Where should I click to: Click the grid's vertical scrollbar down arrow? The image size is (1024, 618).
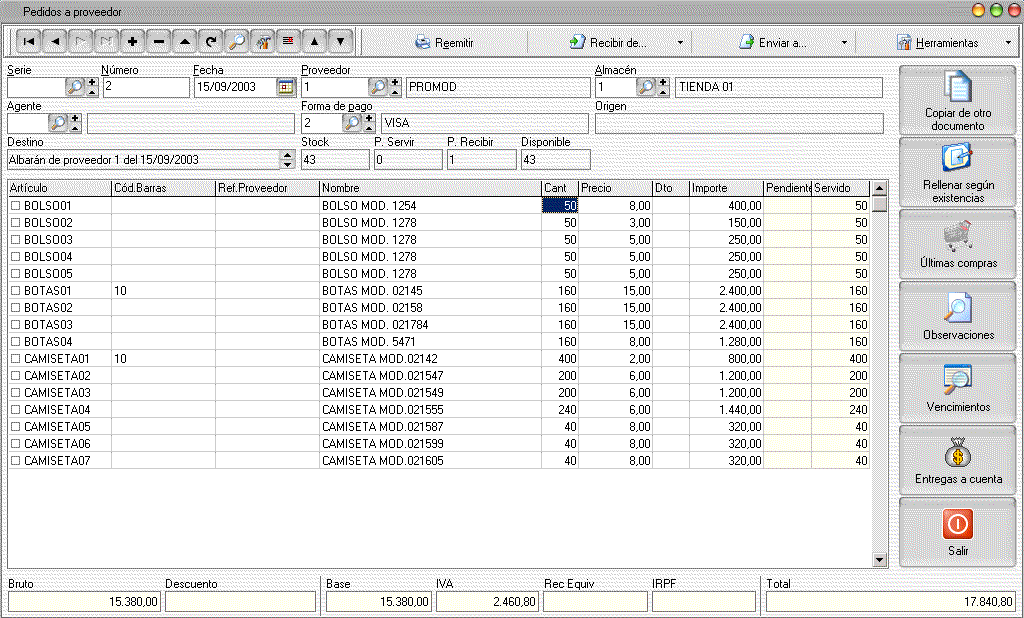(880, 560)
